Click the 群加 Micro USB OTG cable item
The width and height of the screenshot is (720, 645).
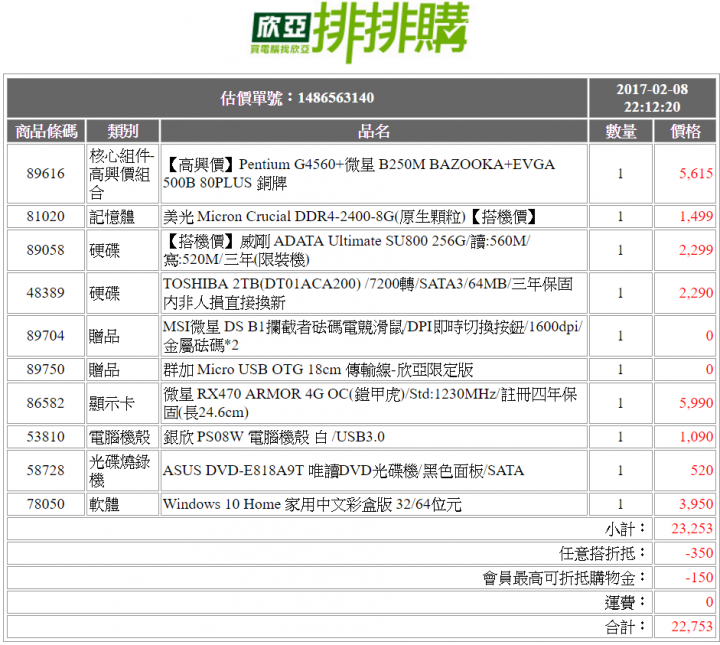(x=318, y=369)
